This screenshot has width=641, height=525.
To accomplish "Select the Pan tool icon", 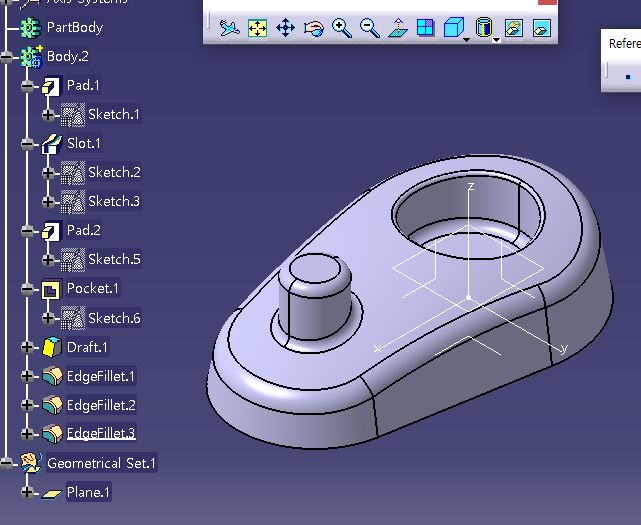I will coord(285,28).
